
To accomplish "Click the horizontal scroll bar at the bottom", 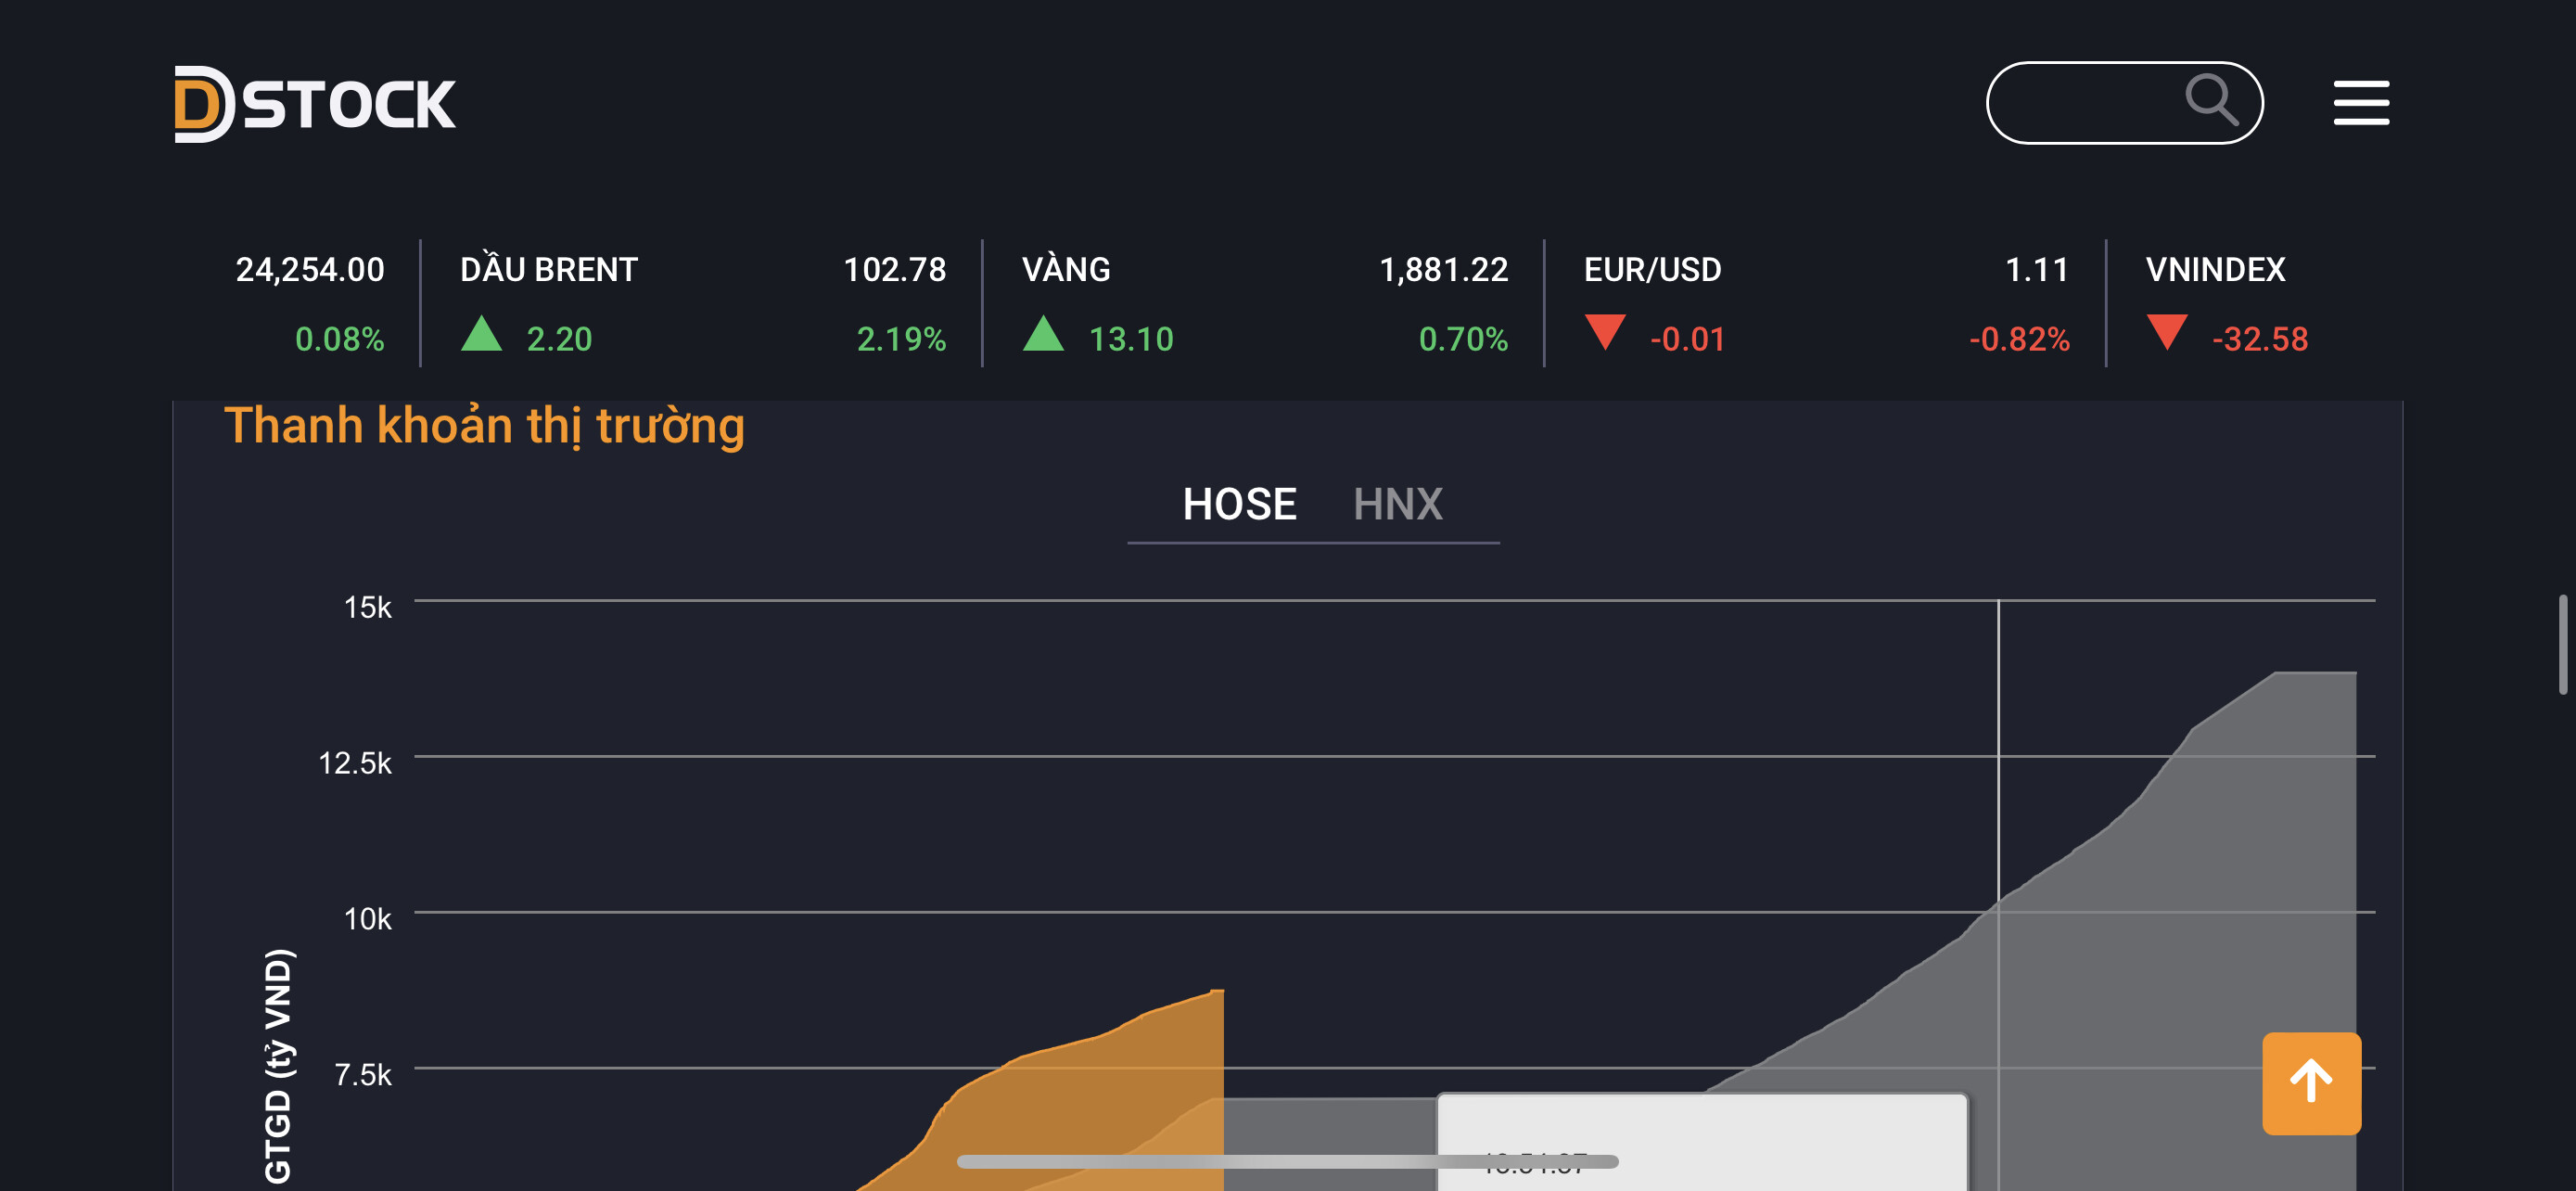I will tap(1287, 1161).
